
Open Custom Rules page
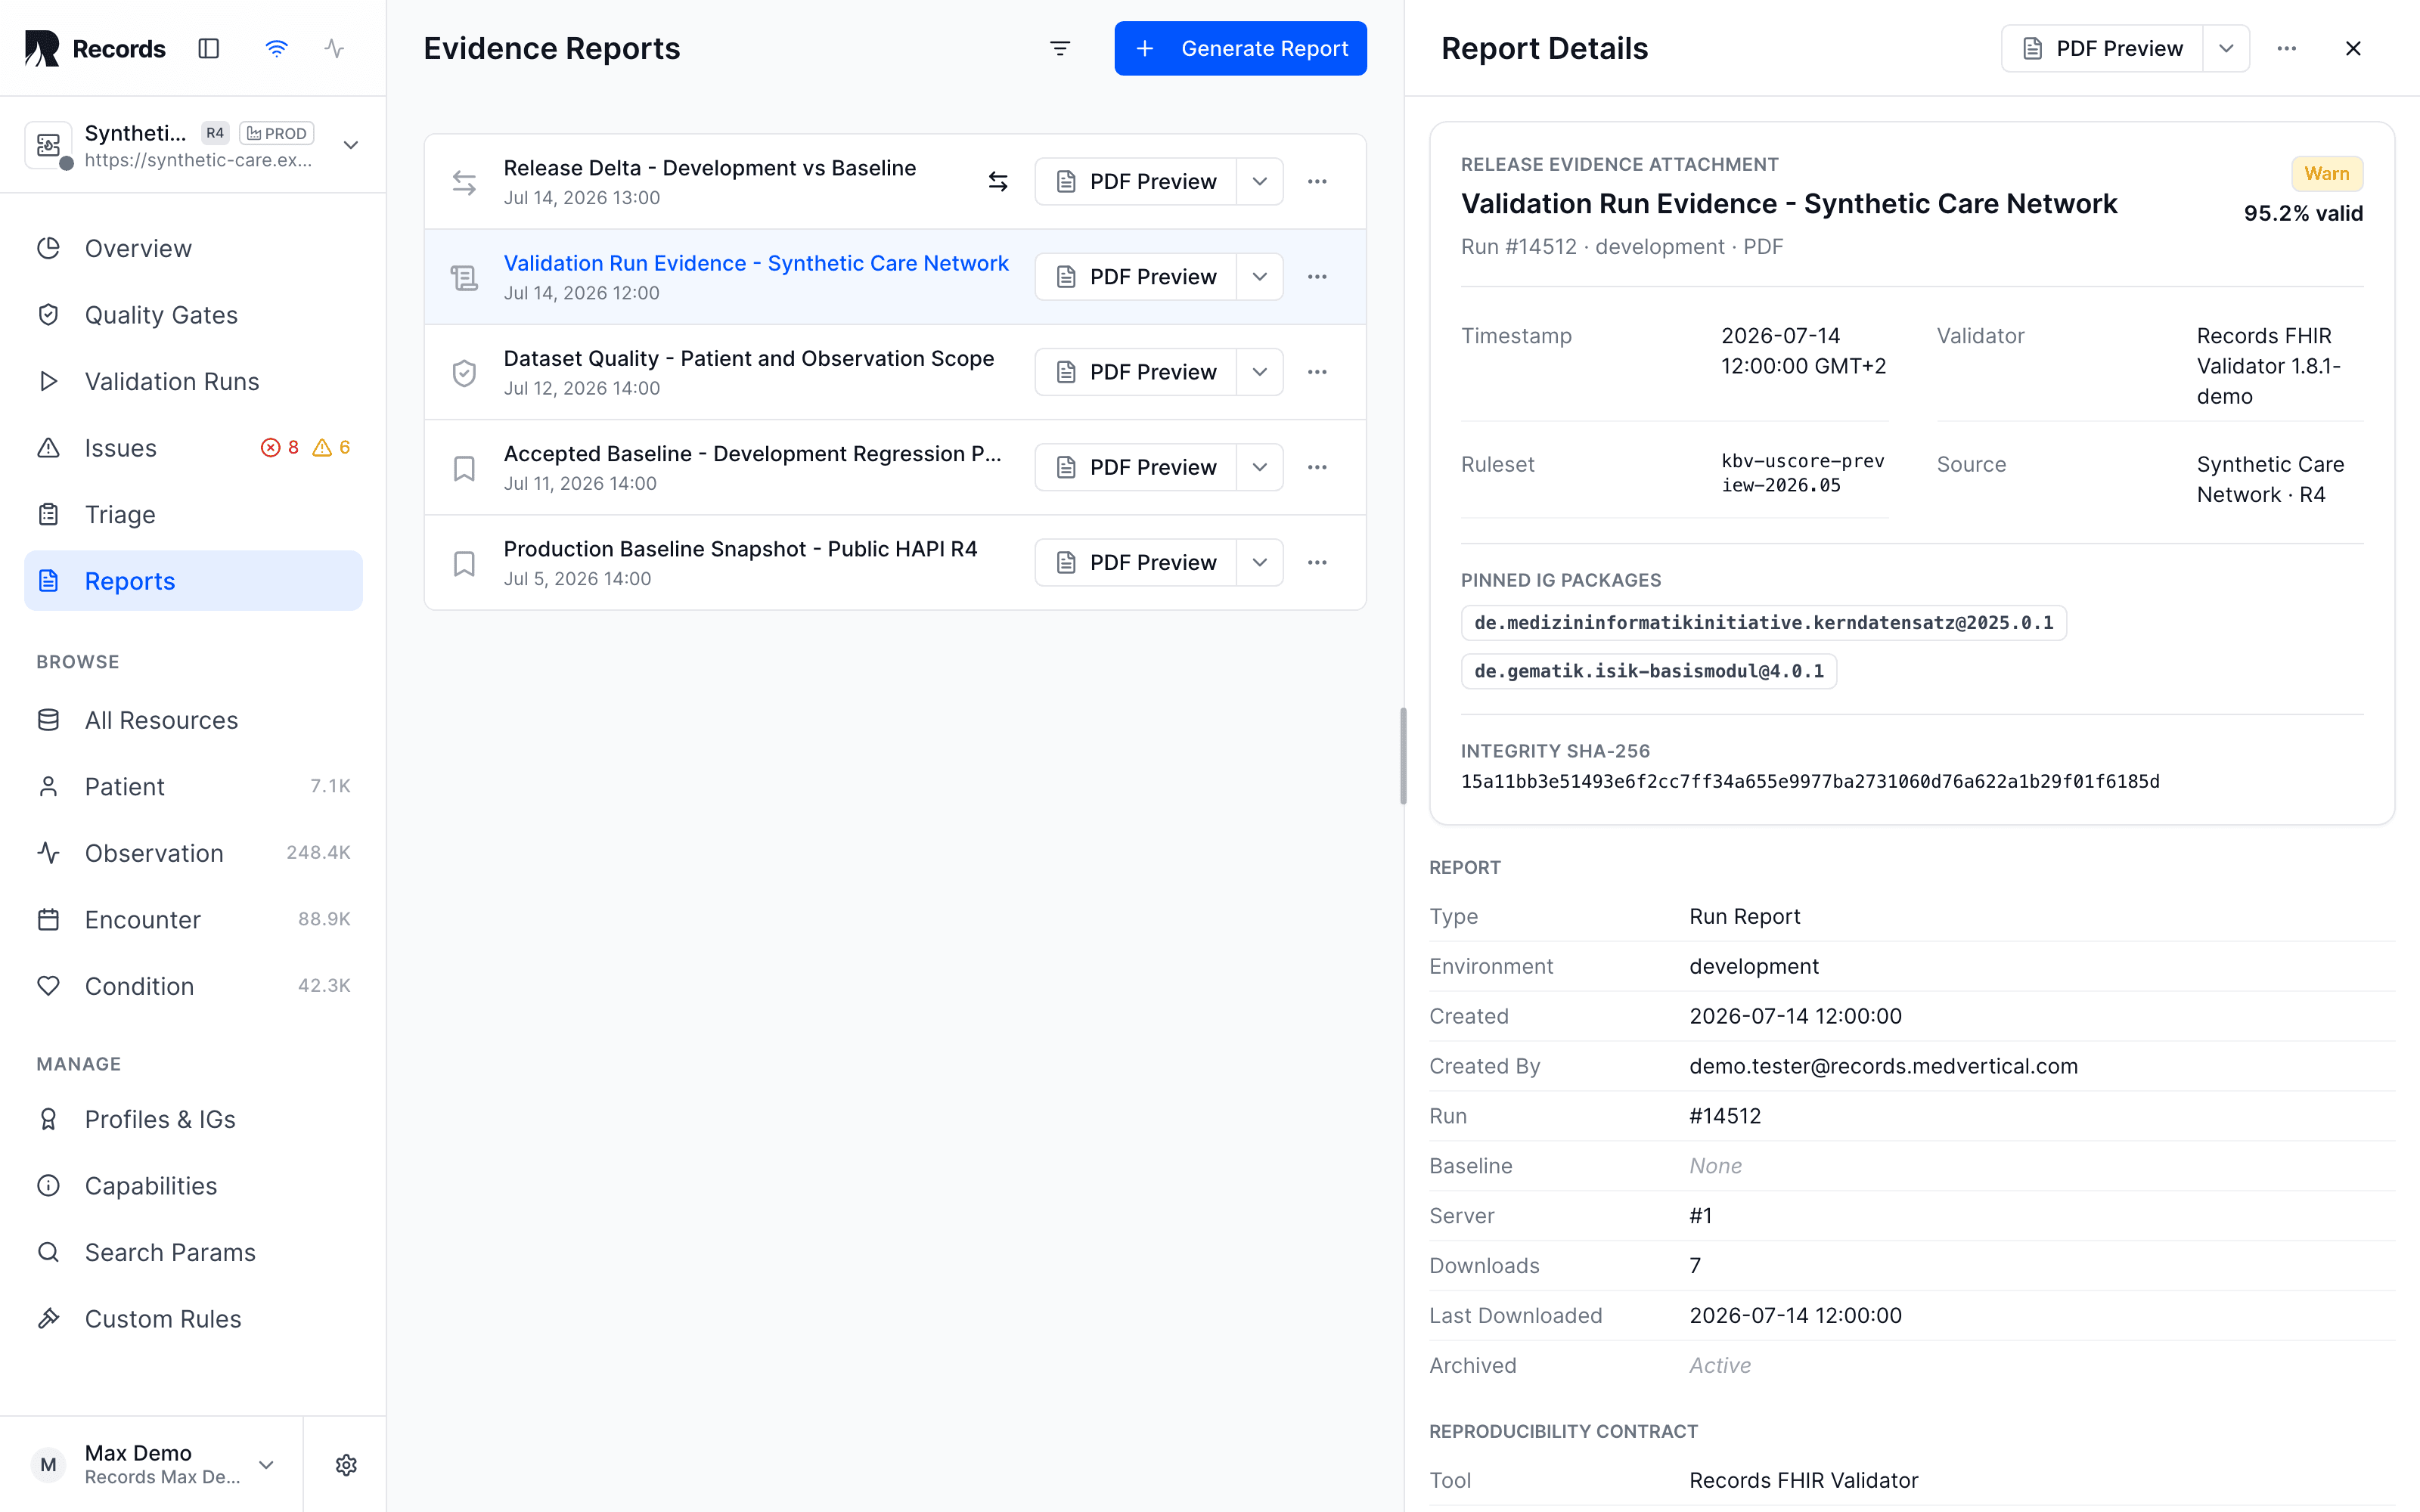coord(193,1319)
